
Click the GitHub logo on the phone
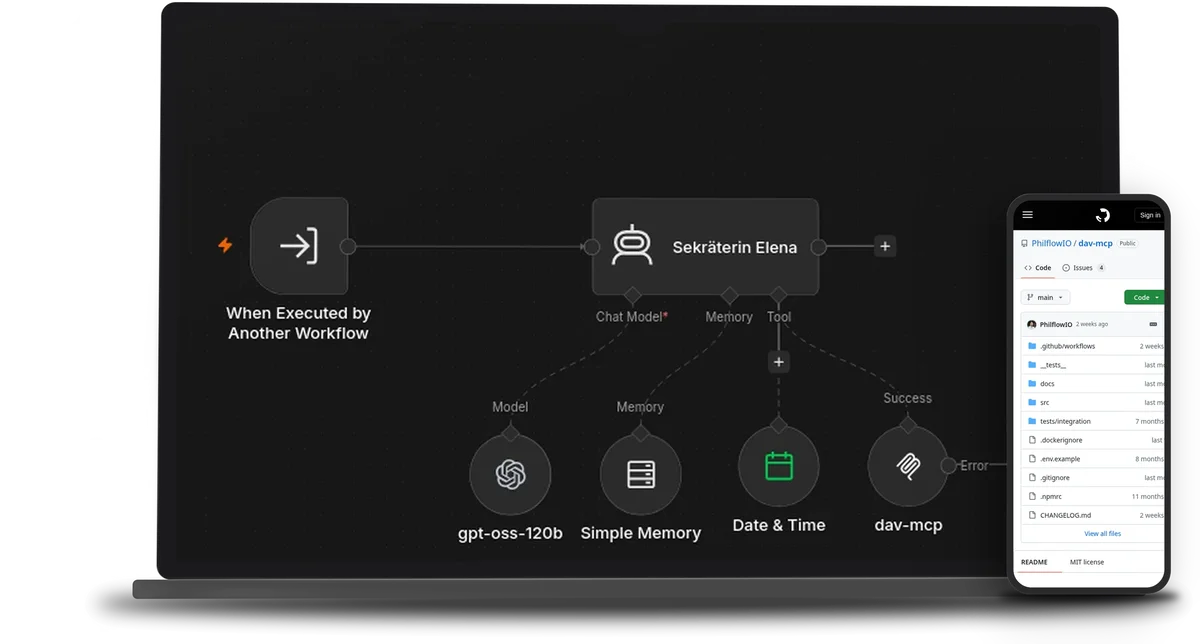[1103, 215]
